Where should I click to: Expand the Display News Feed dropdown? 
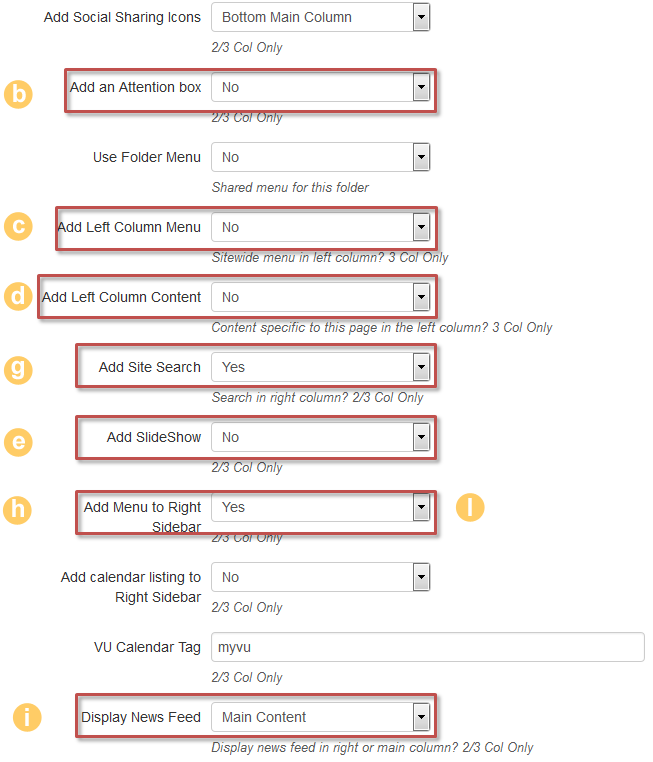[x=320, y=717]
